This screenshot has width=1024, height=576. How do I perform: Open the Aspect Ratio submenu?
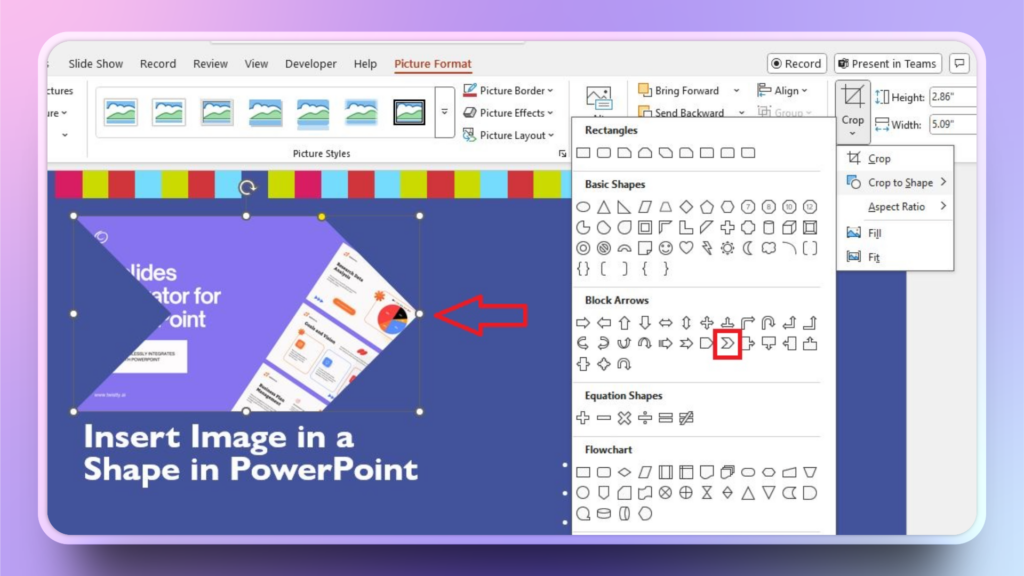point(895,207)
